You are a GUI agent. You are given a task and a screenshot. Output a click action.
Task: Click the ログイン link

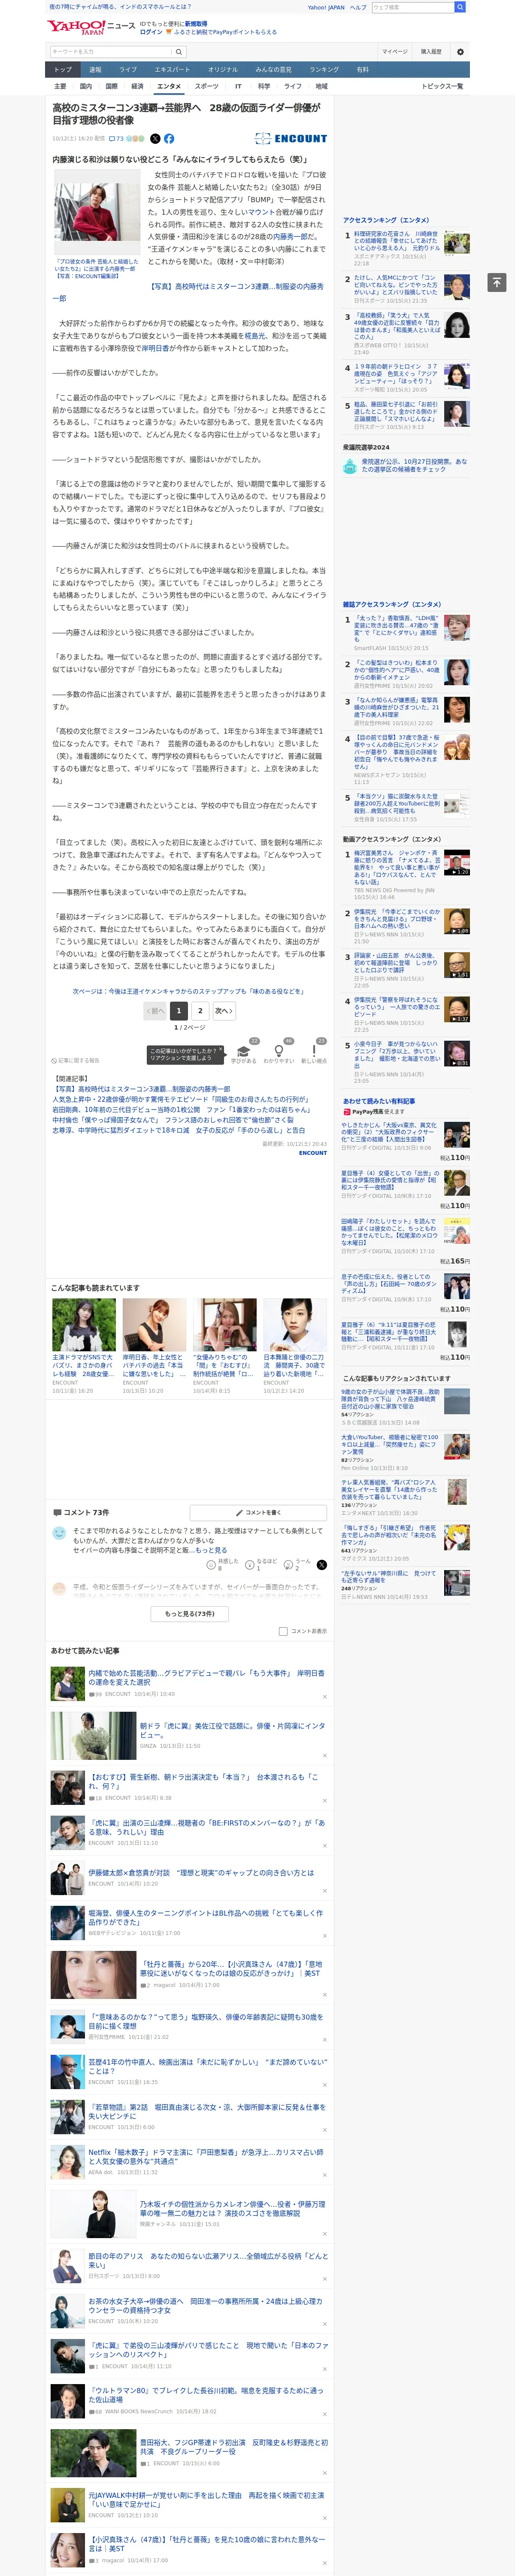151,32
